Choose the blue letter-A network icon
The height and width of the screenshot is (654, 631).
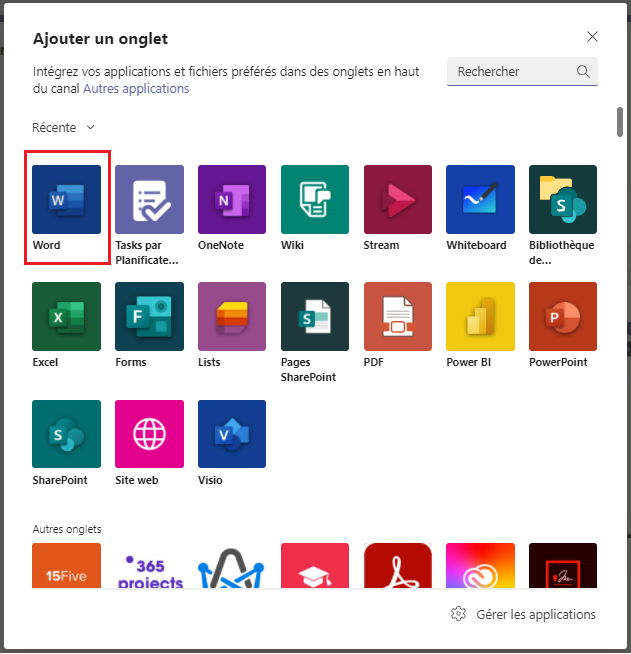click(x=232, y=566)
